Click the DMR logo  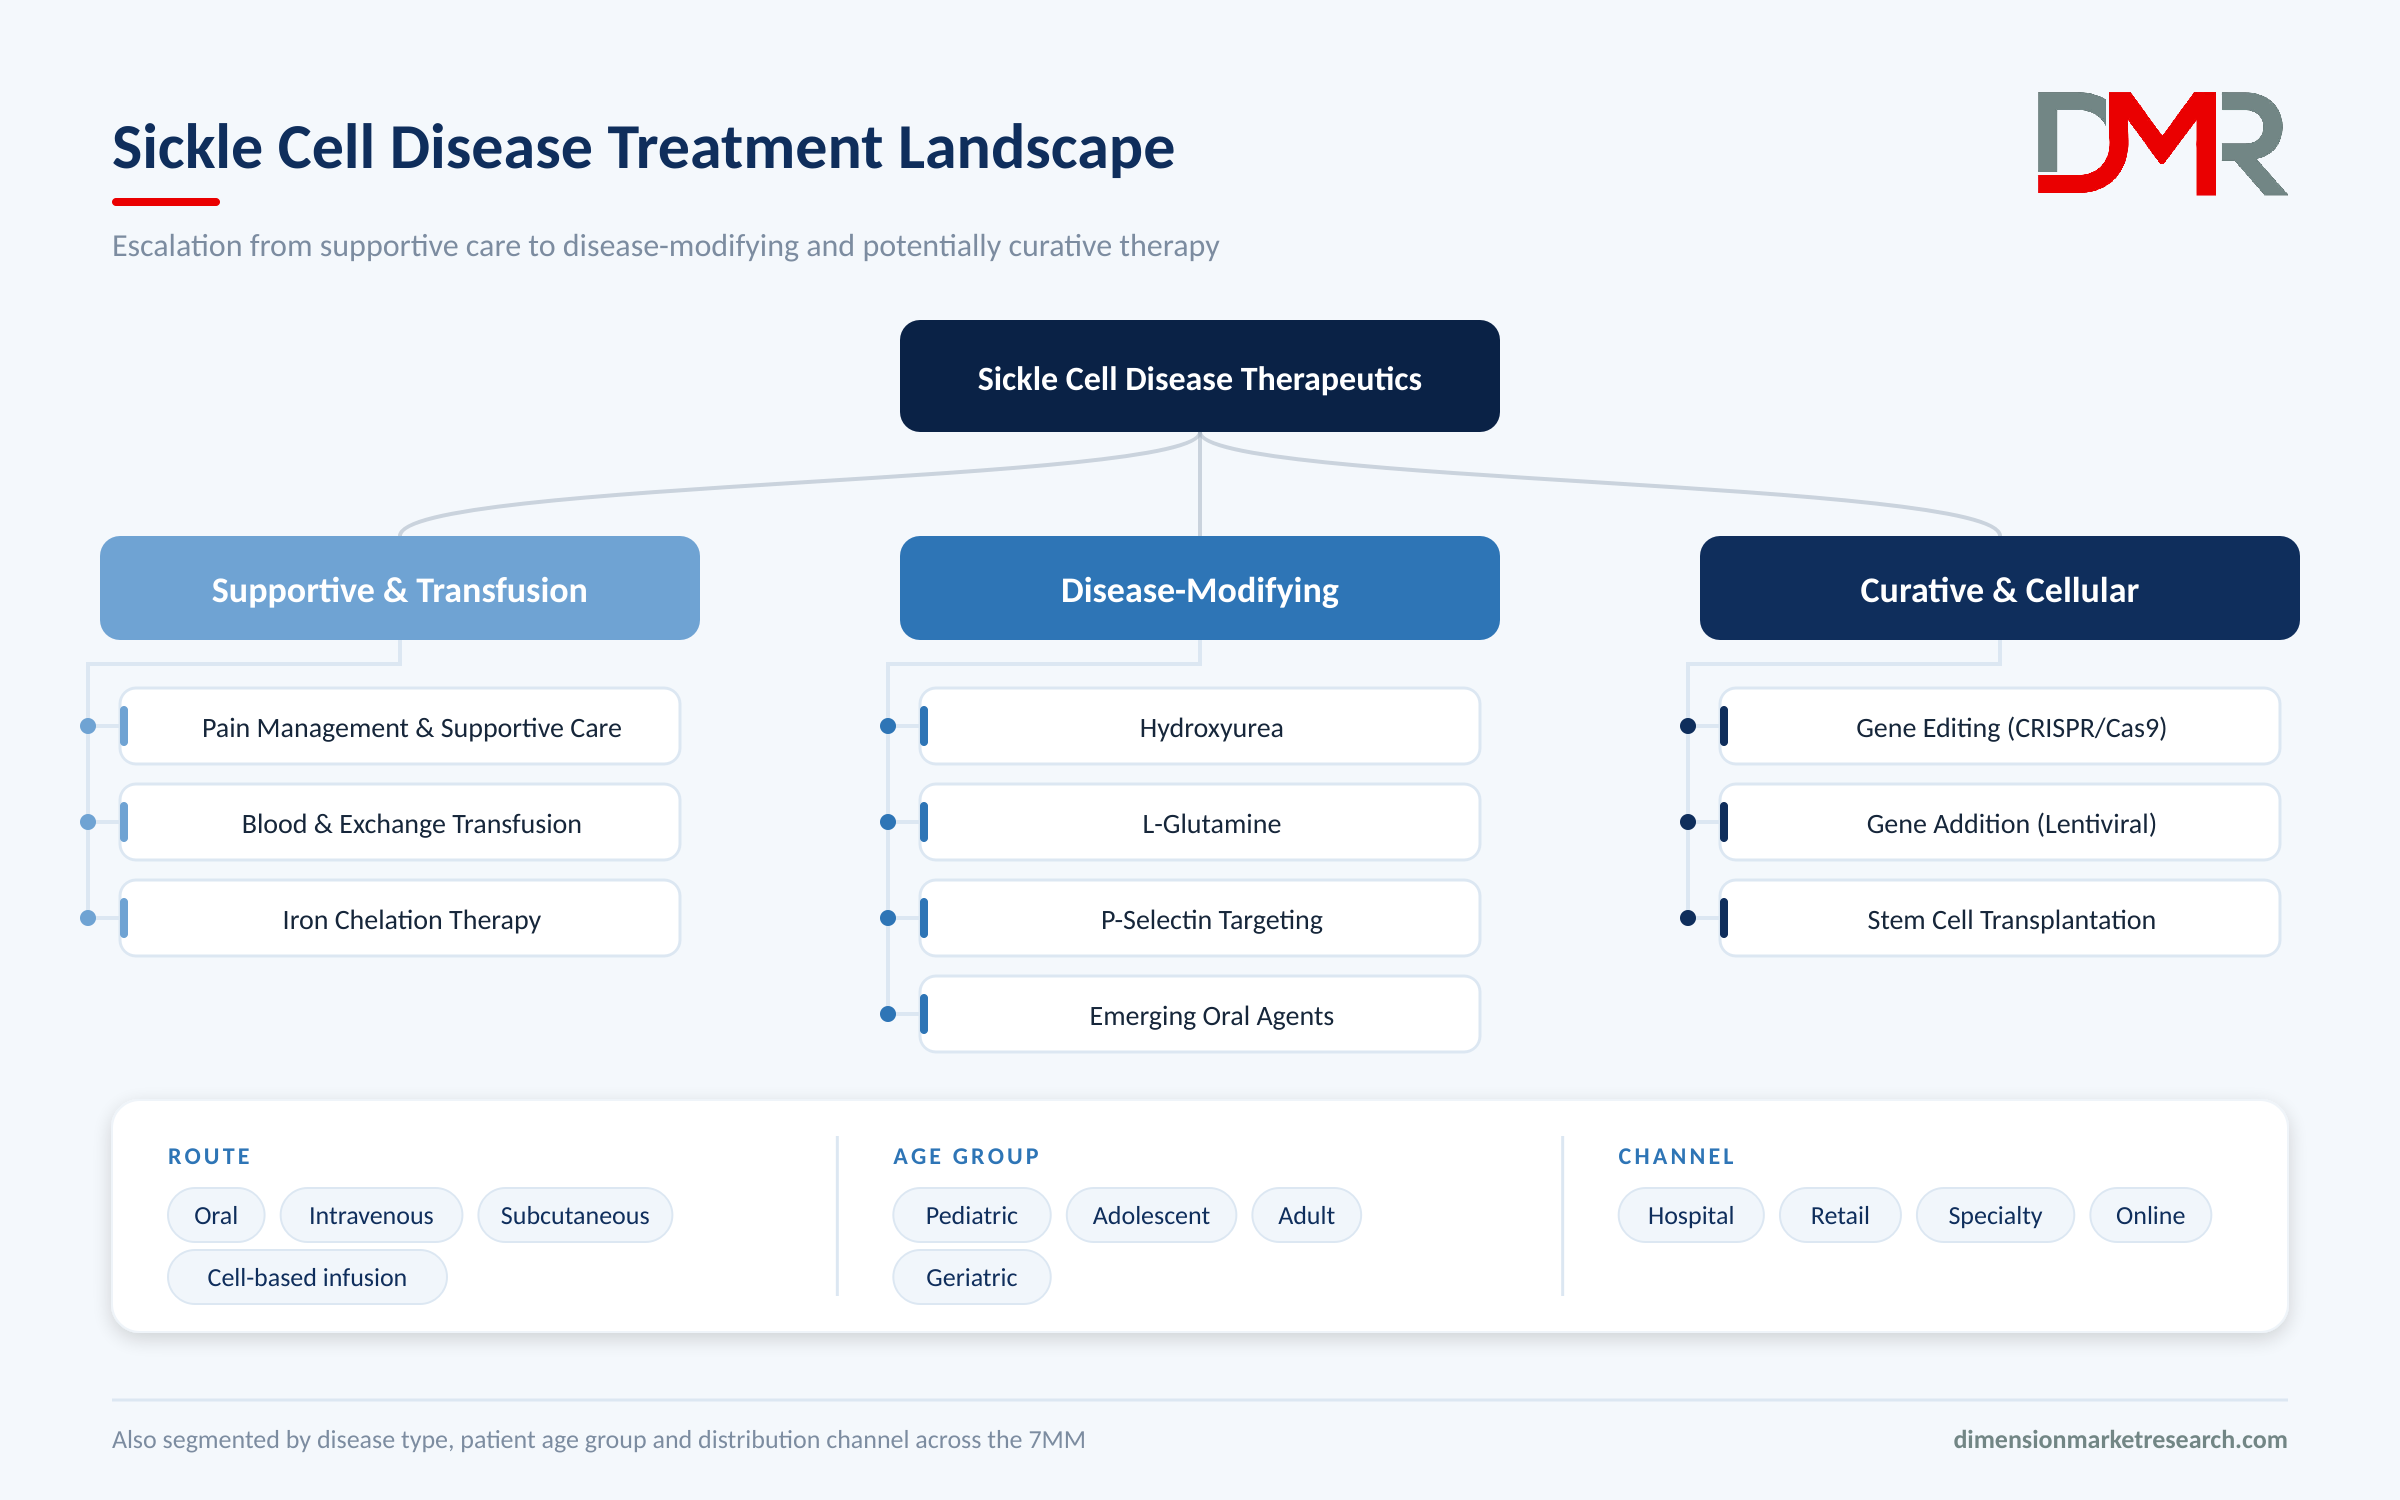pyautogui.click(x=2162, y=143)
